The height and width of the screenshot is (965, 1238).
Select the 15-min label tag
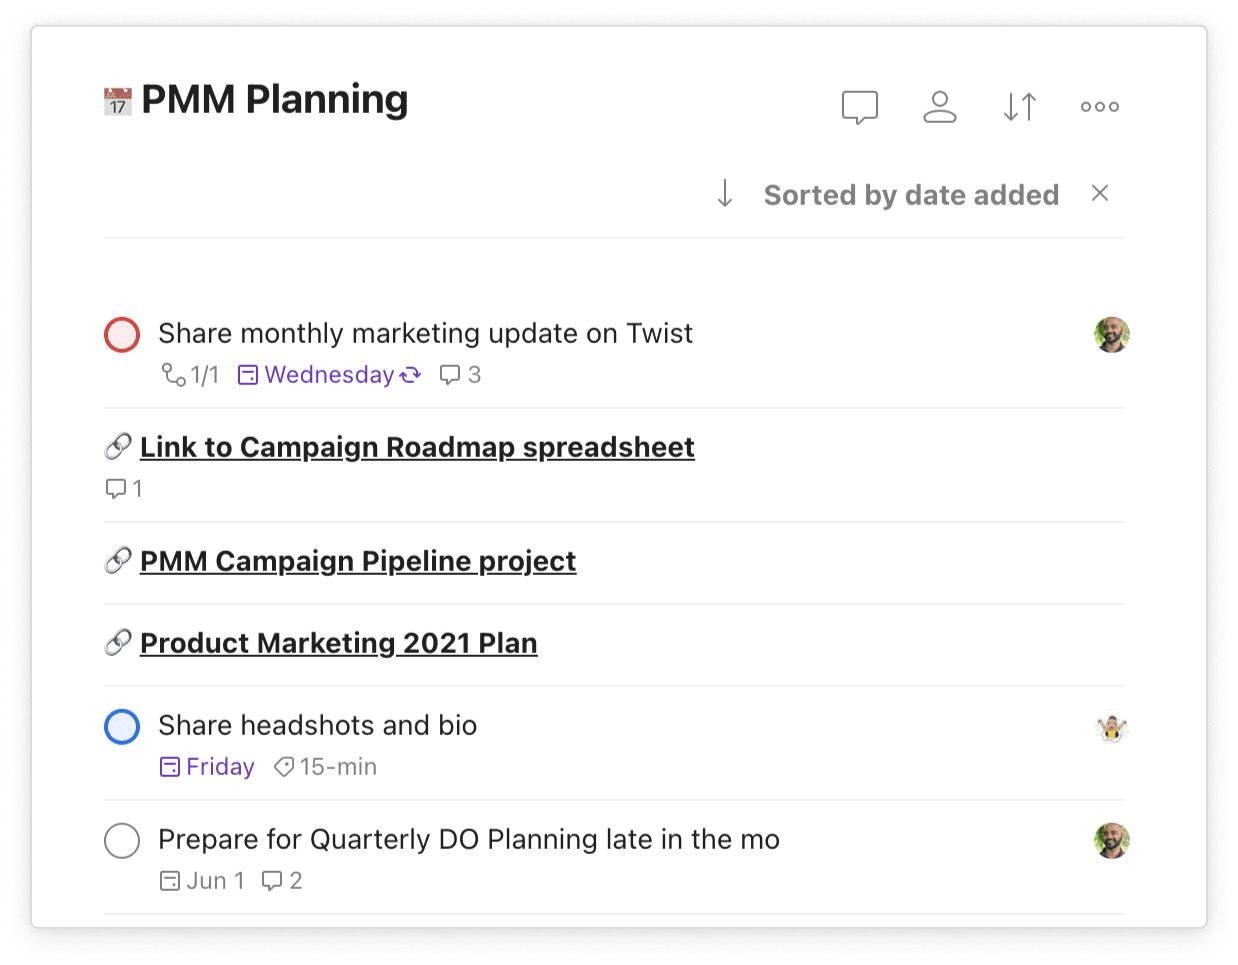point(326,767)
